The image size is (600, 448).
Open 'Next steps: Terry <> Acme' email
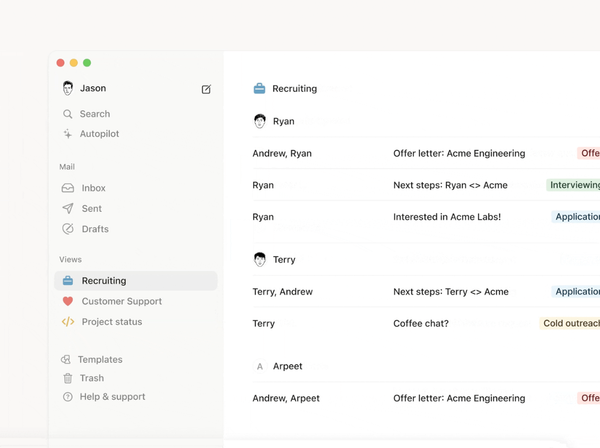tap(426, 292)
